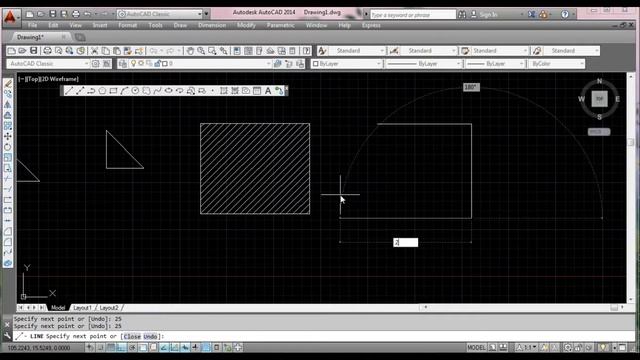Viewport: 640px width, 360px height.
Task: Select the Arc tool
Action: tap(124, 91)
